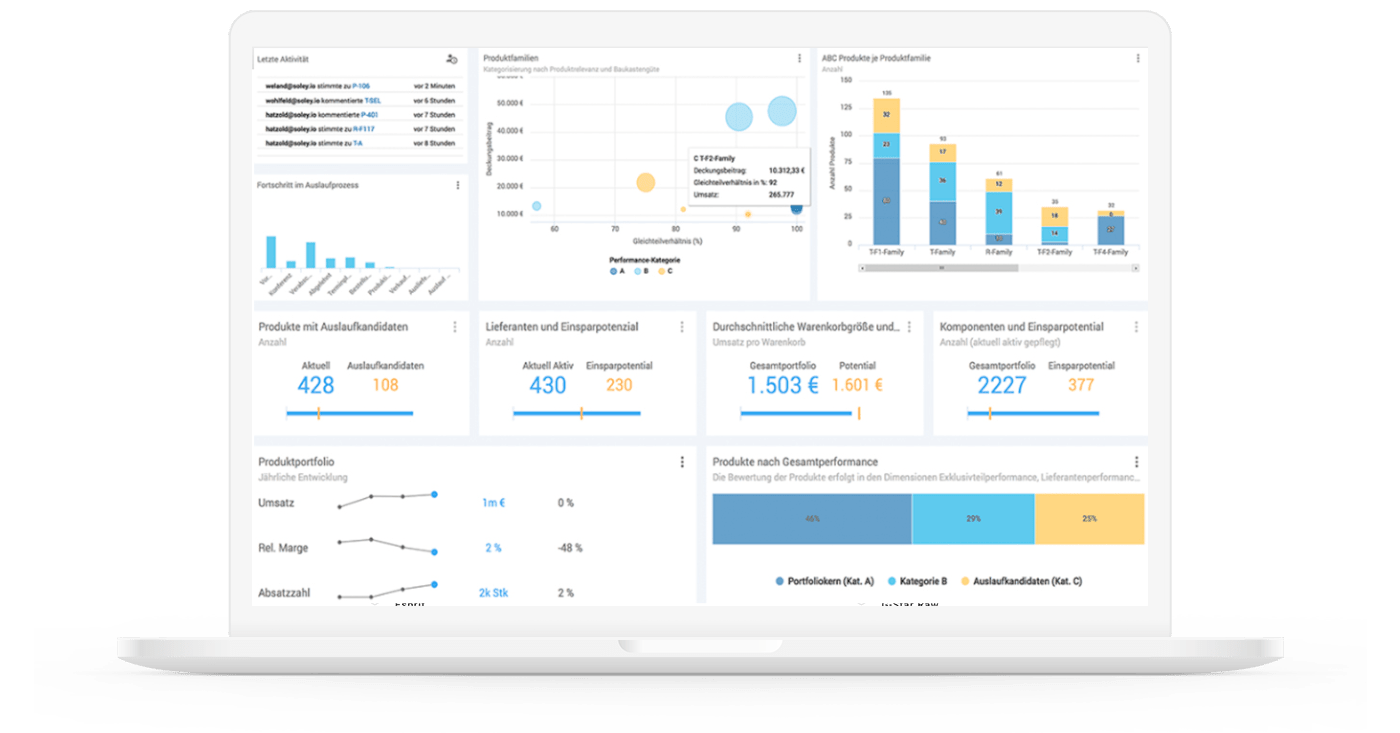Click the Aktuell slider under 428
This screenshot has width=1400, height=733.
tap(349, 413)
